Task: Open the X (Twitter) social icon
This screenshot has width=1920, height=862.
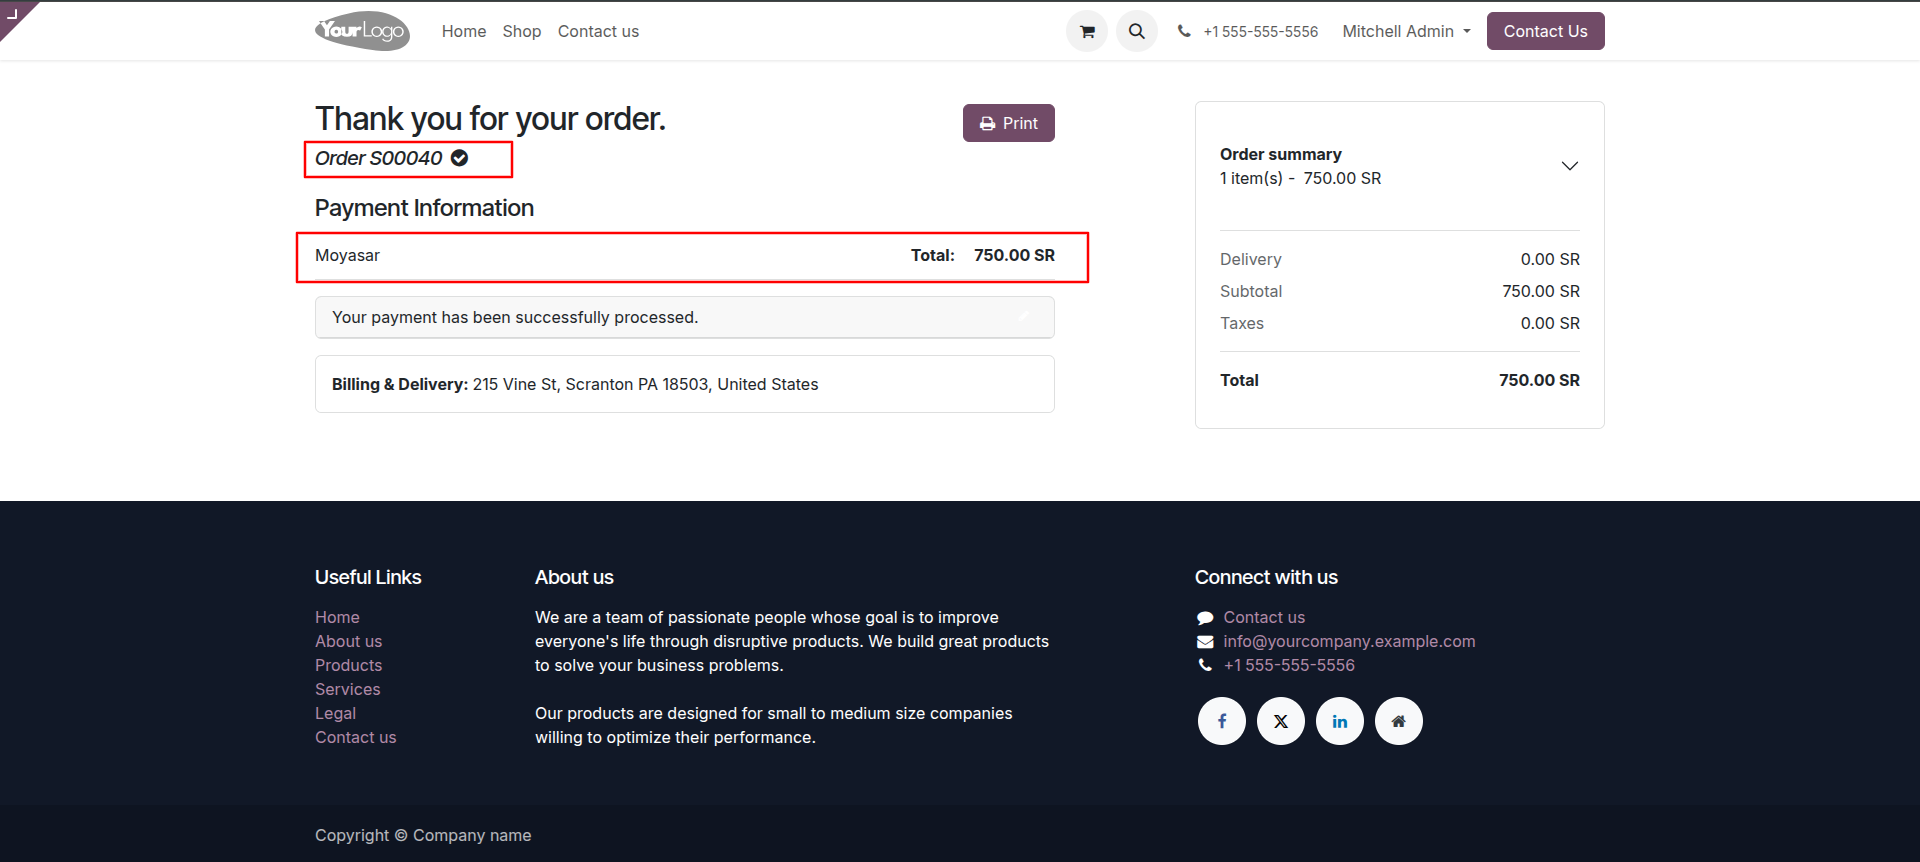Action: tap(1281, 721)
